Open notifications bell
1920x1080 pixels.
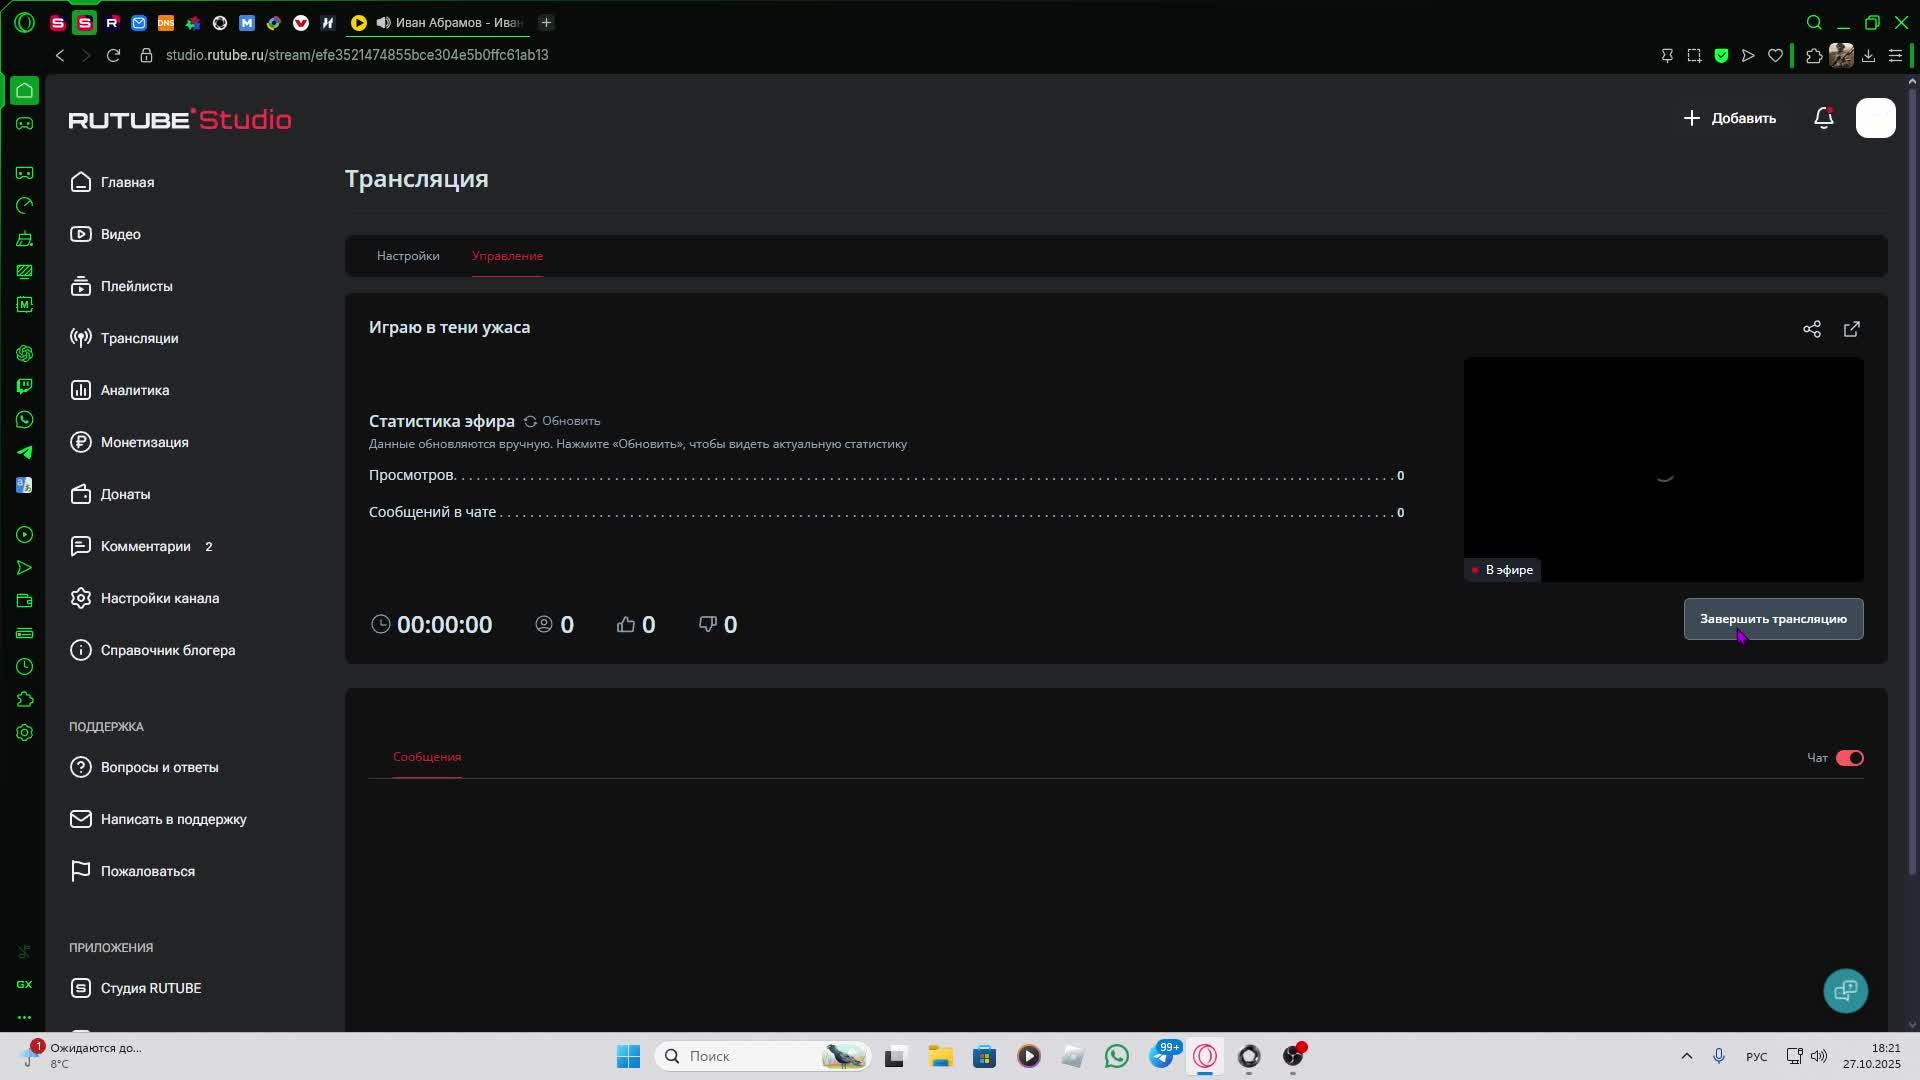(x=1823, y=118)
